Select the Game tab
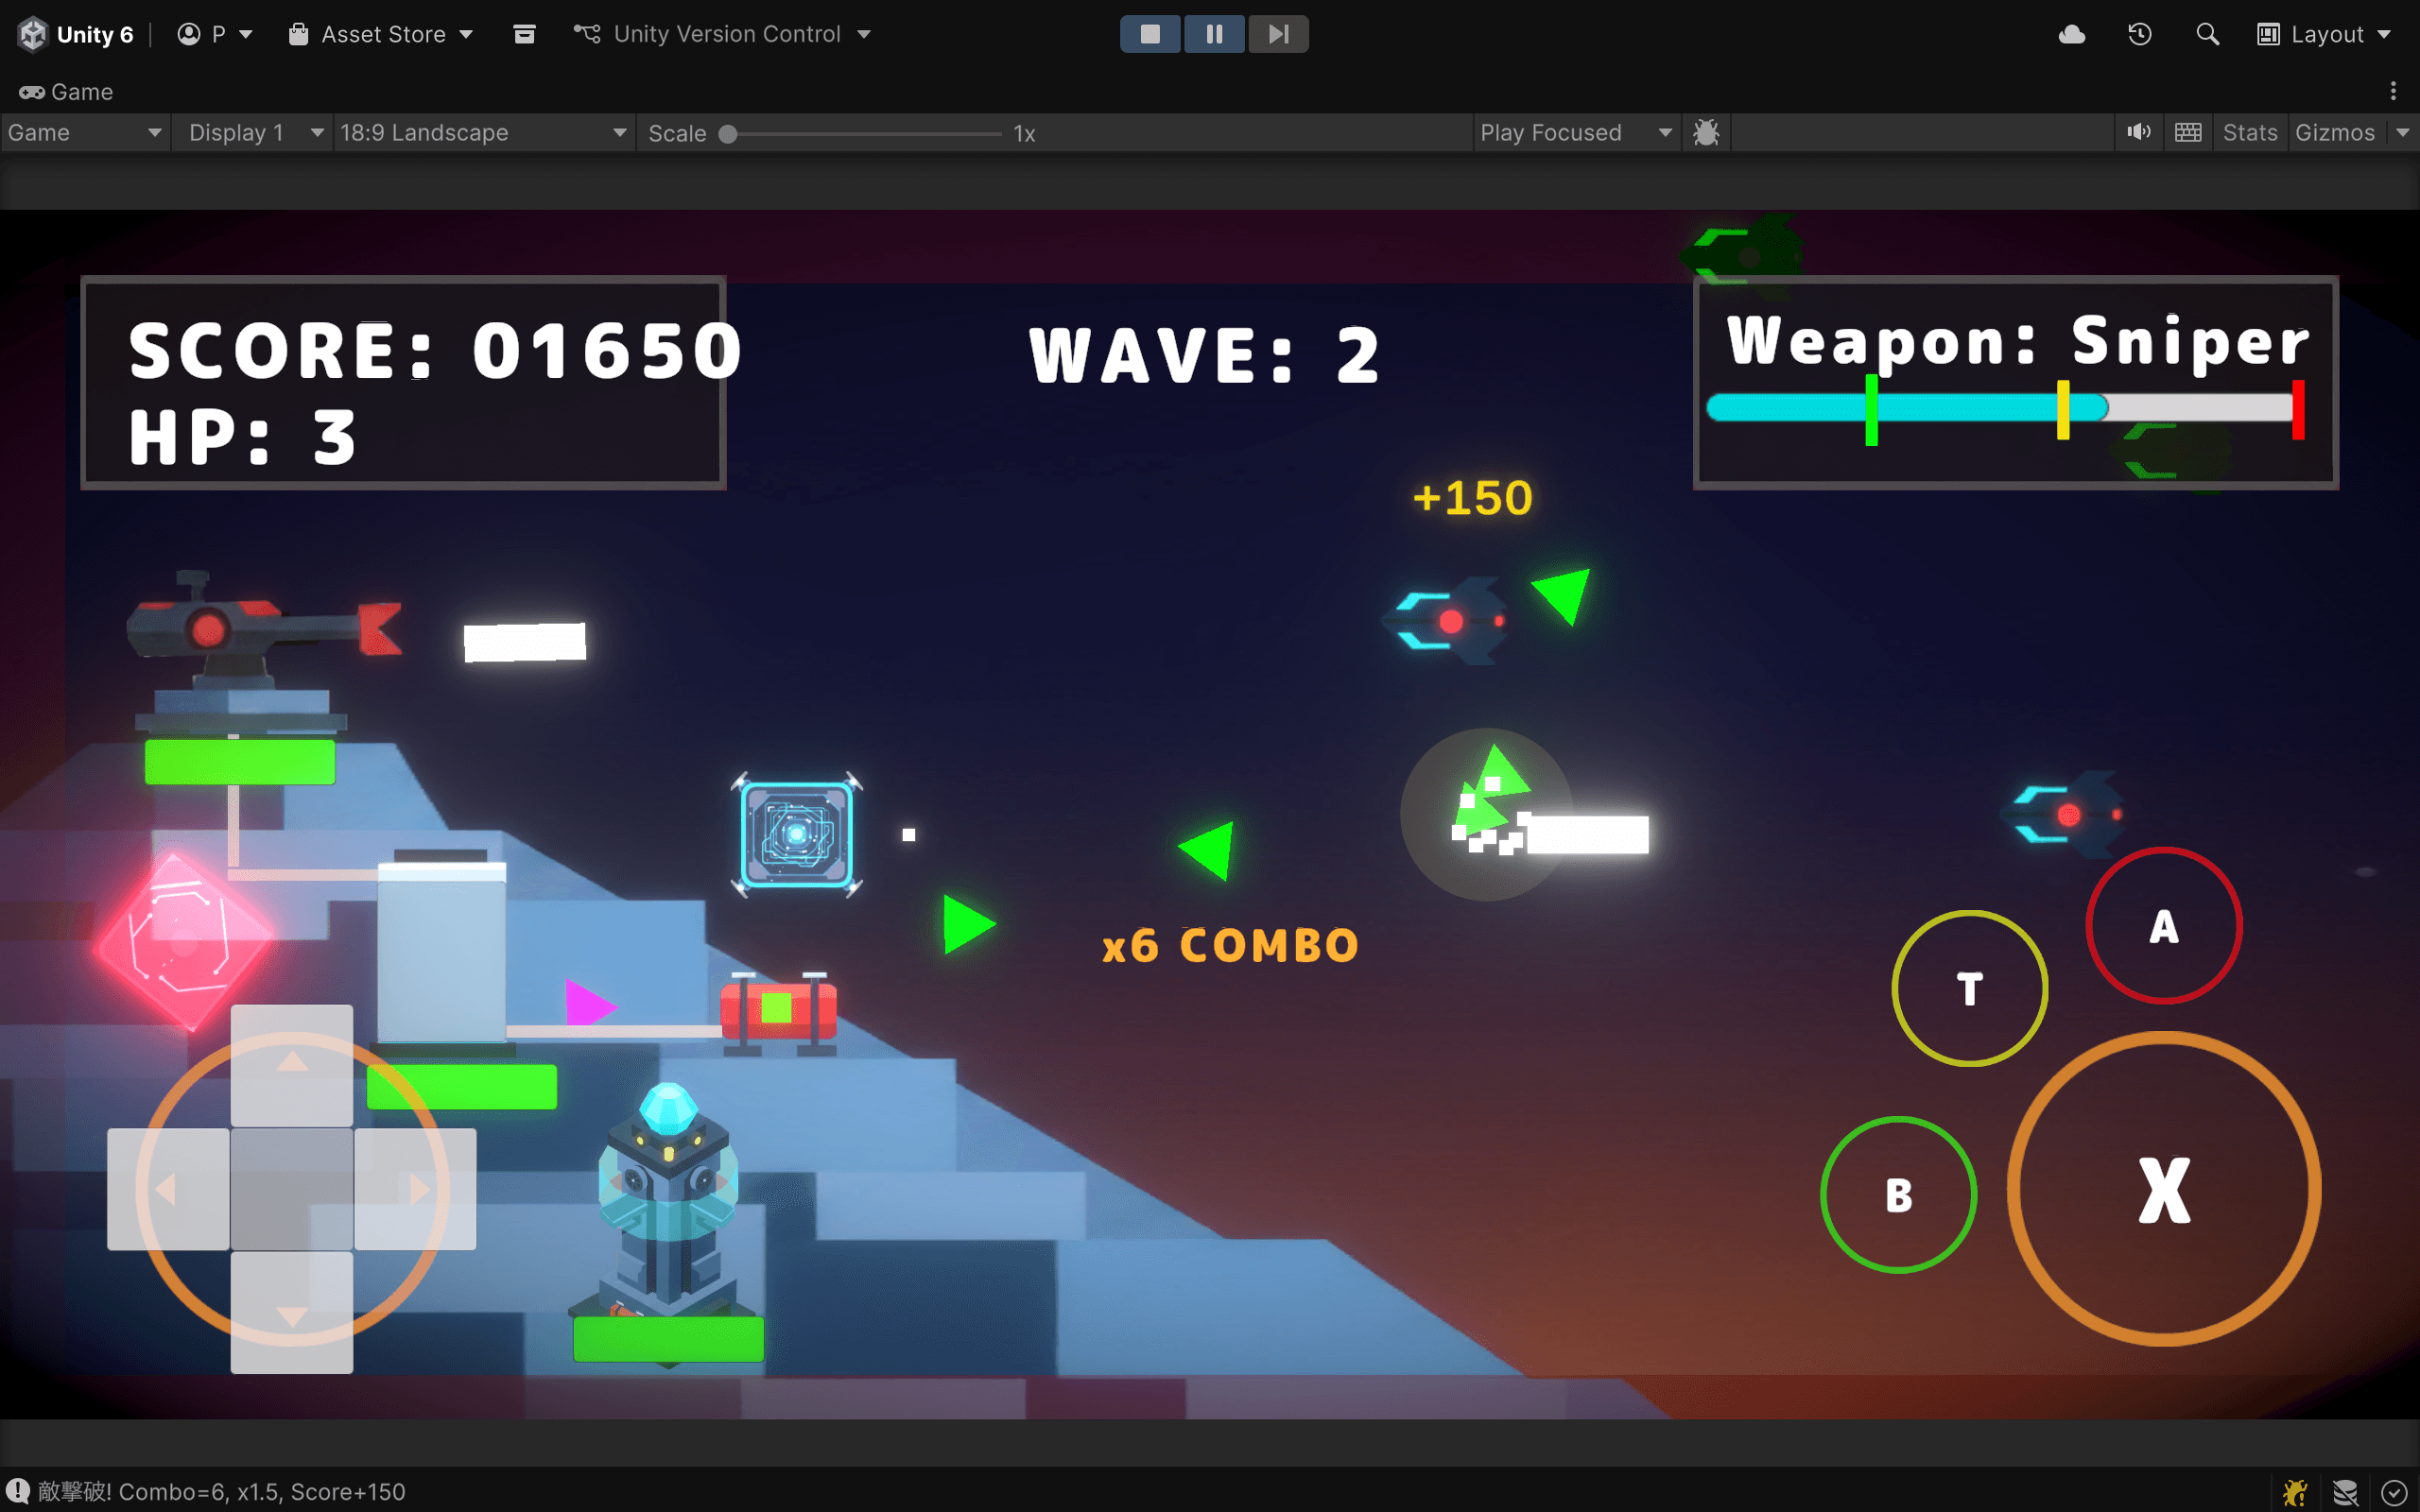Viewport: 2420px width, 1512px height. (x=66, y=92)
